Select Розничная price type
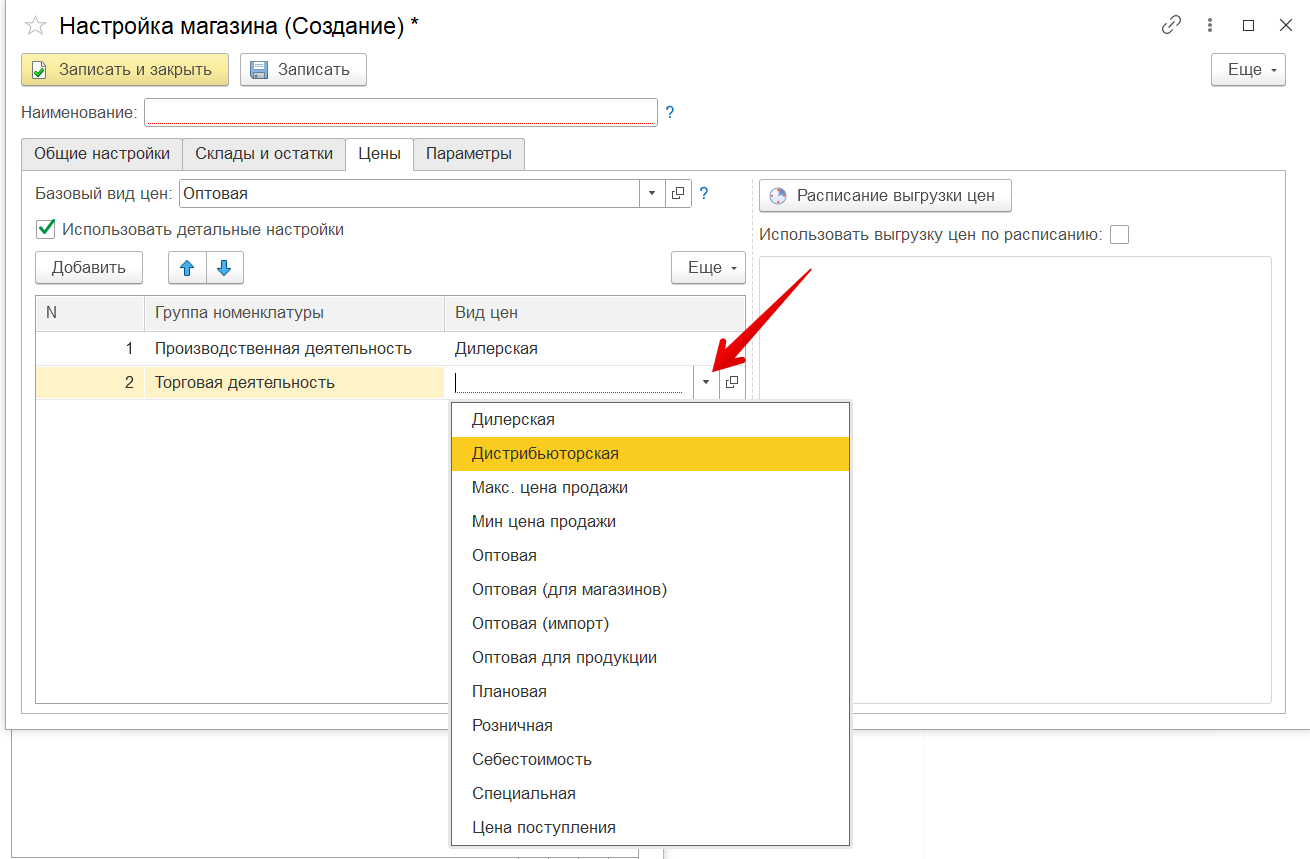 [x=650, y=726]
